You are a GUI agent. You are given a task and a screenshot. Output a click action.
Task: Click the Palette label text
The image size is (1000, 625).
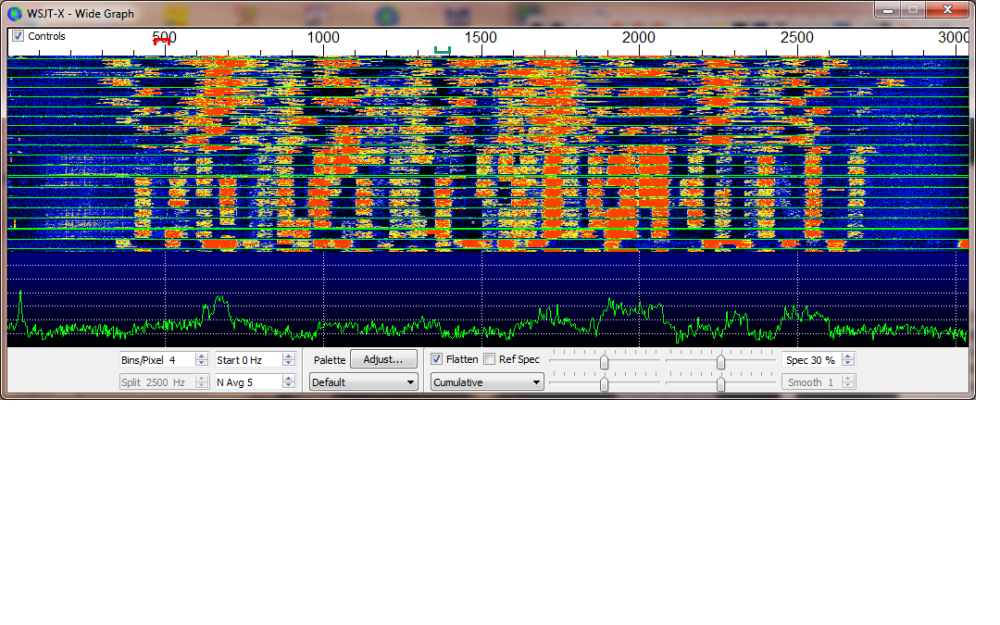pyautogui.click(x=330, y=360)
